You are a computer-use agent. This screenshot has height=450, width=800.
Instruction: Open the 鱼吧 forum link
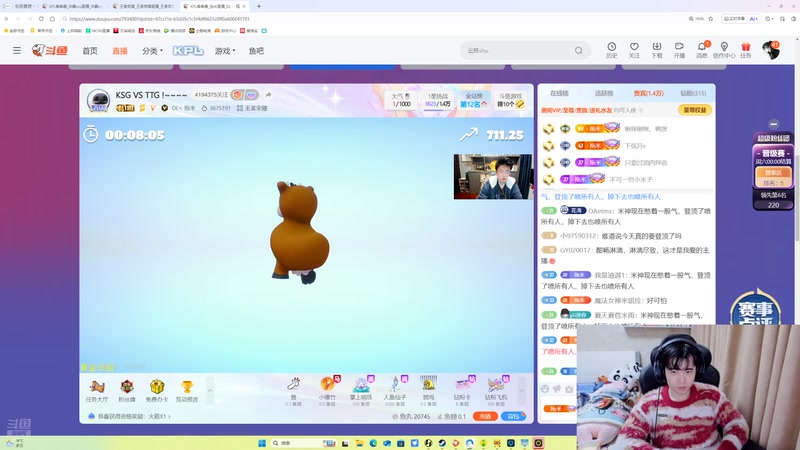click(x=256, y=51)
